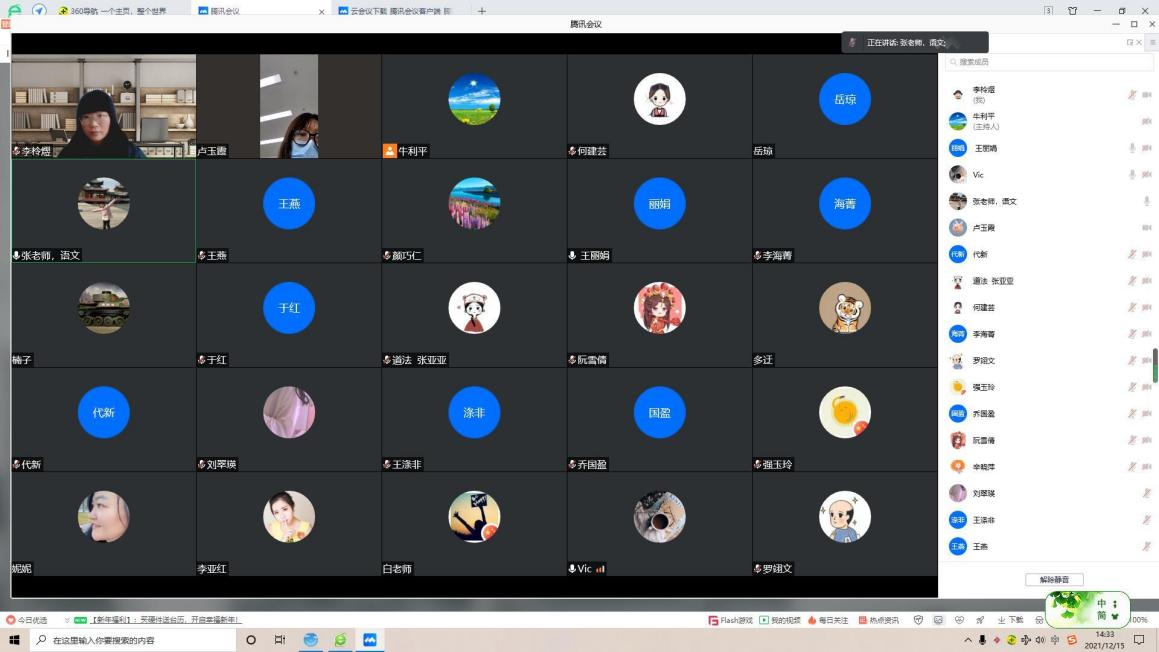Click the camera icon beside 卢玉霞 in list
The image size is (1159, 652).
(x=1146, y=228)
